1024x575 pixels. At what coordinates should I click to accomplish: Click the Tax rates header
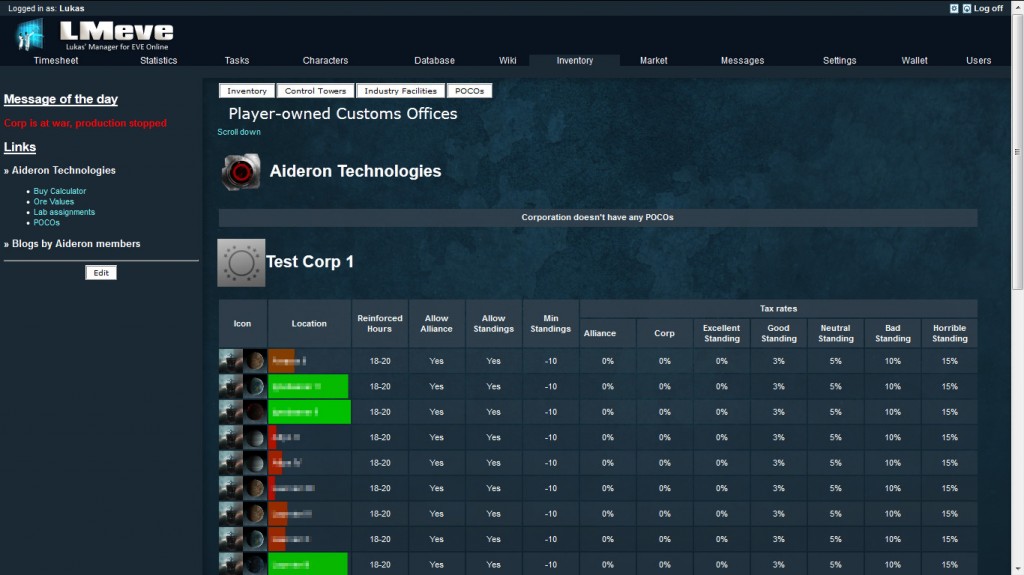778,308
